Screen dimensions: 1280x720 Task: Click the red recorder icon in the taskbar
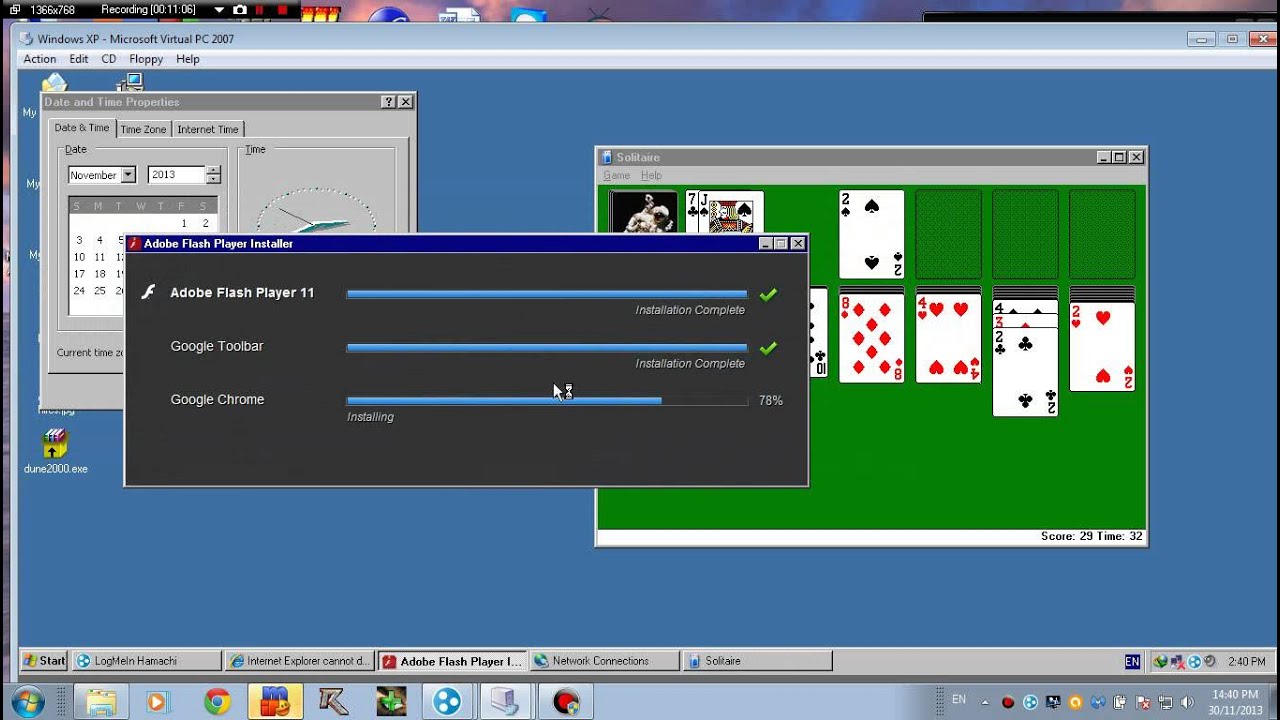[566, 702]
